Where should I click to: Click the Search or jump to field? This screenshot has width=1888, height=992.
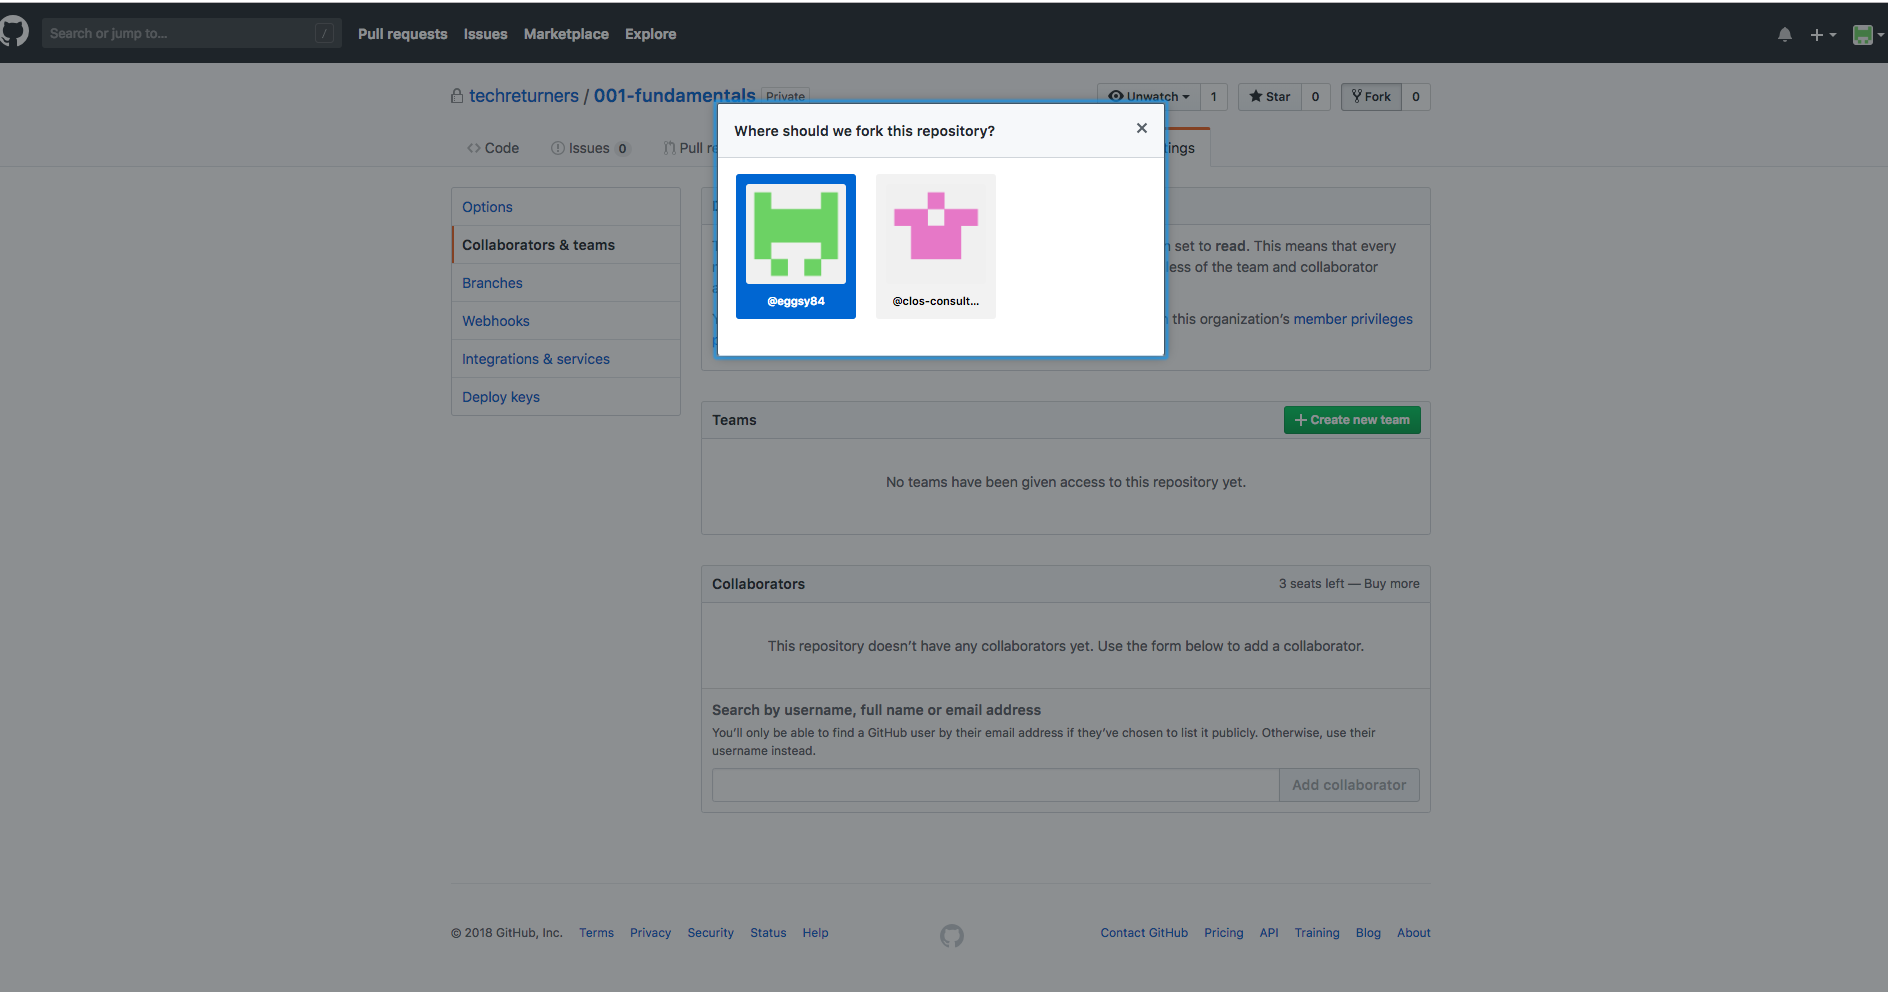[191, 33]
